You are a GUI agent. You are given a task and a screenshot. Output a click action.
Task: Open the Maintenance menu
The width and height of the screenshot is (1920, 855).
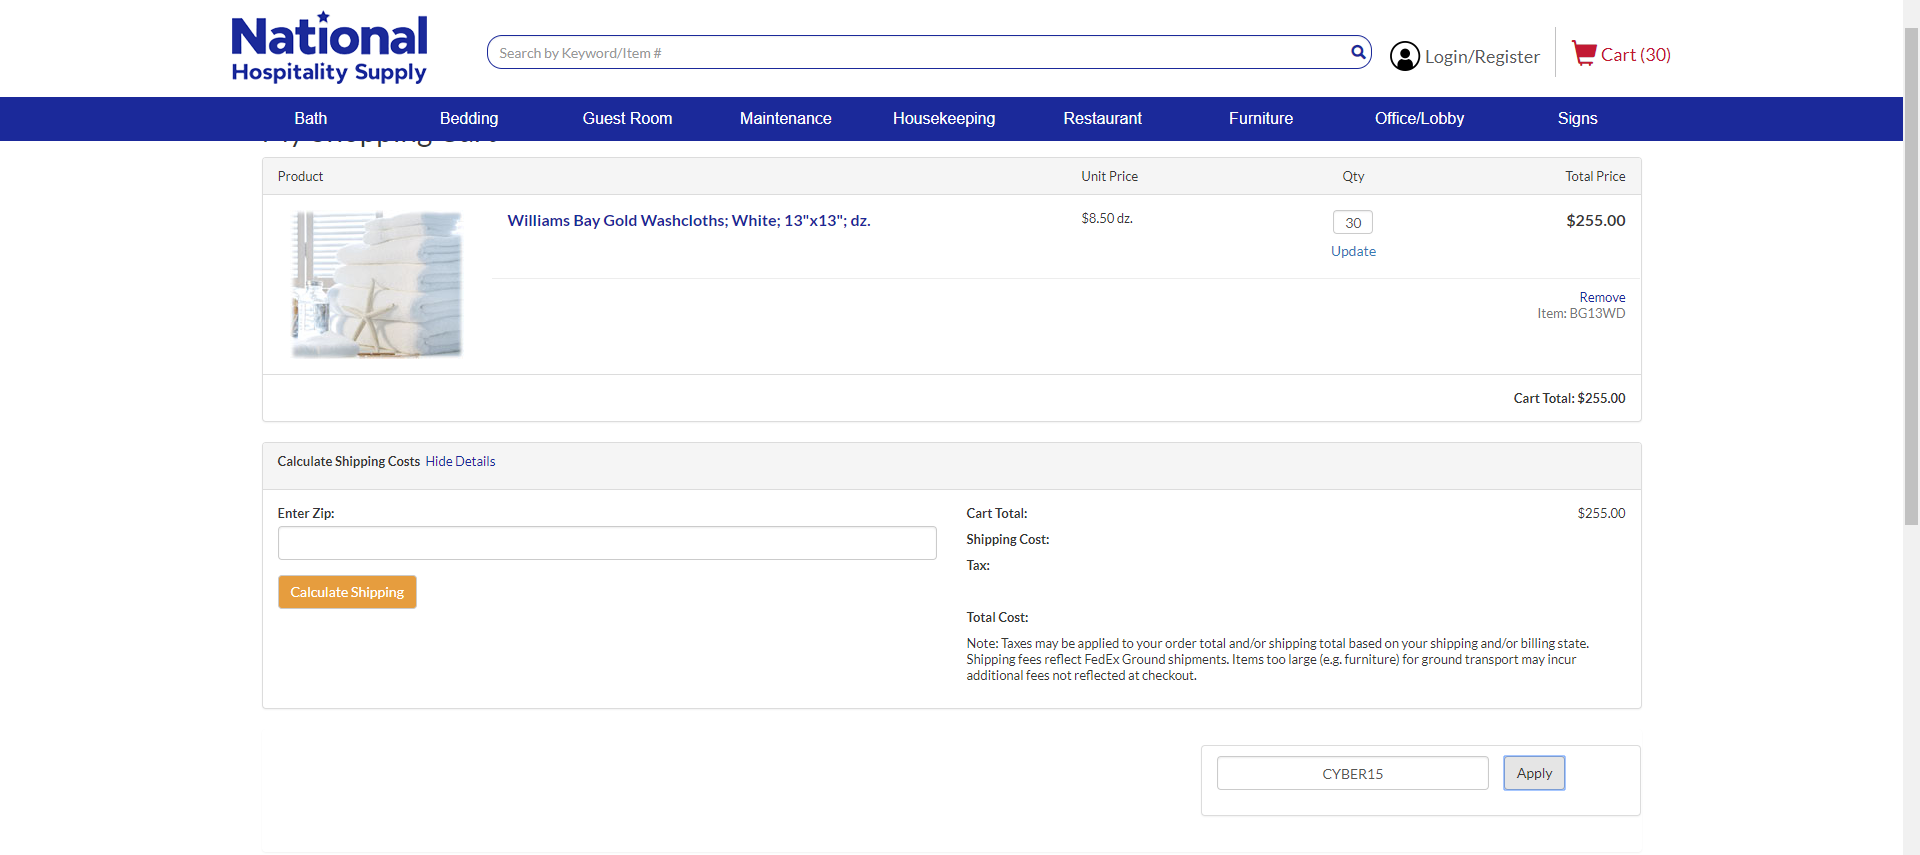(786, 118)
